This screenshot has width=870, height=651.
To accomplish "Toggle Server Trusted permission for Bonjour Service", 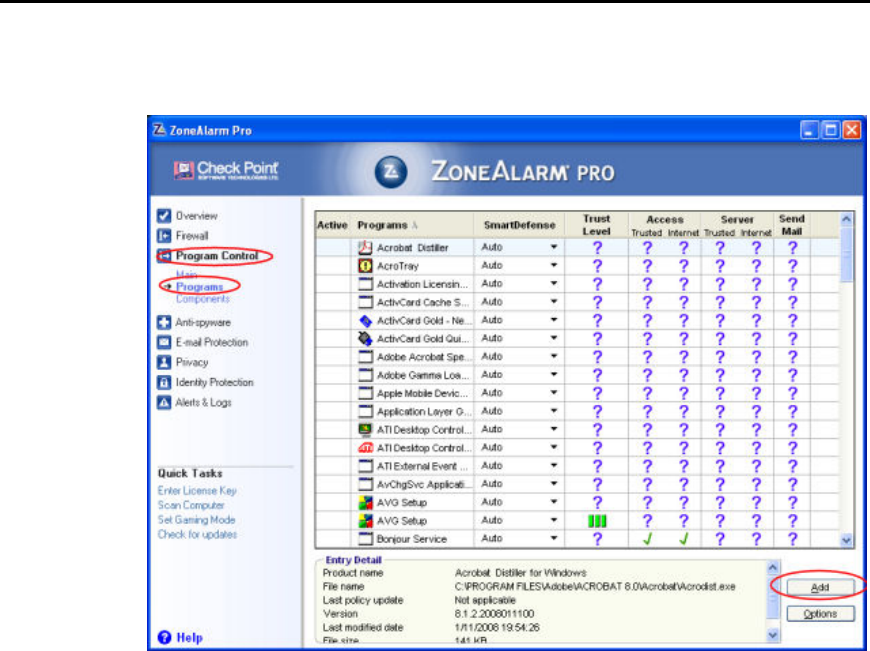I will coord(720,539).
